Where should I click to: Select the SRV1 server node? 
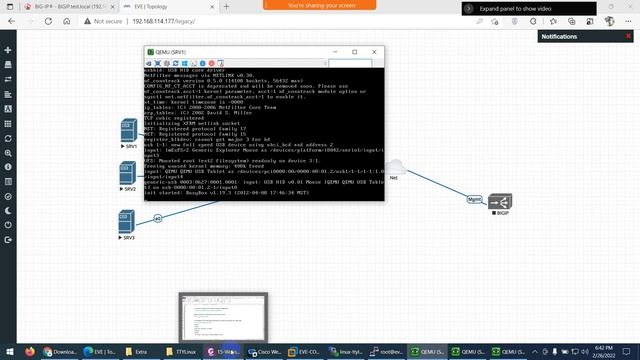pyautogui.click(x=129, y=130)
